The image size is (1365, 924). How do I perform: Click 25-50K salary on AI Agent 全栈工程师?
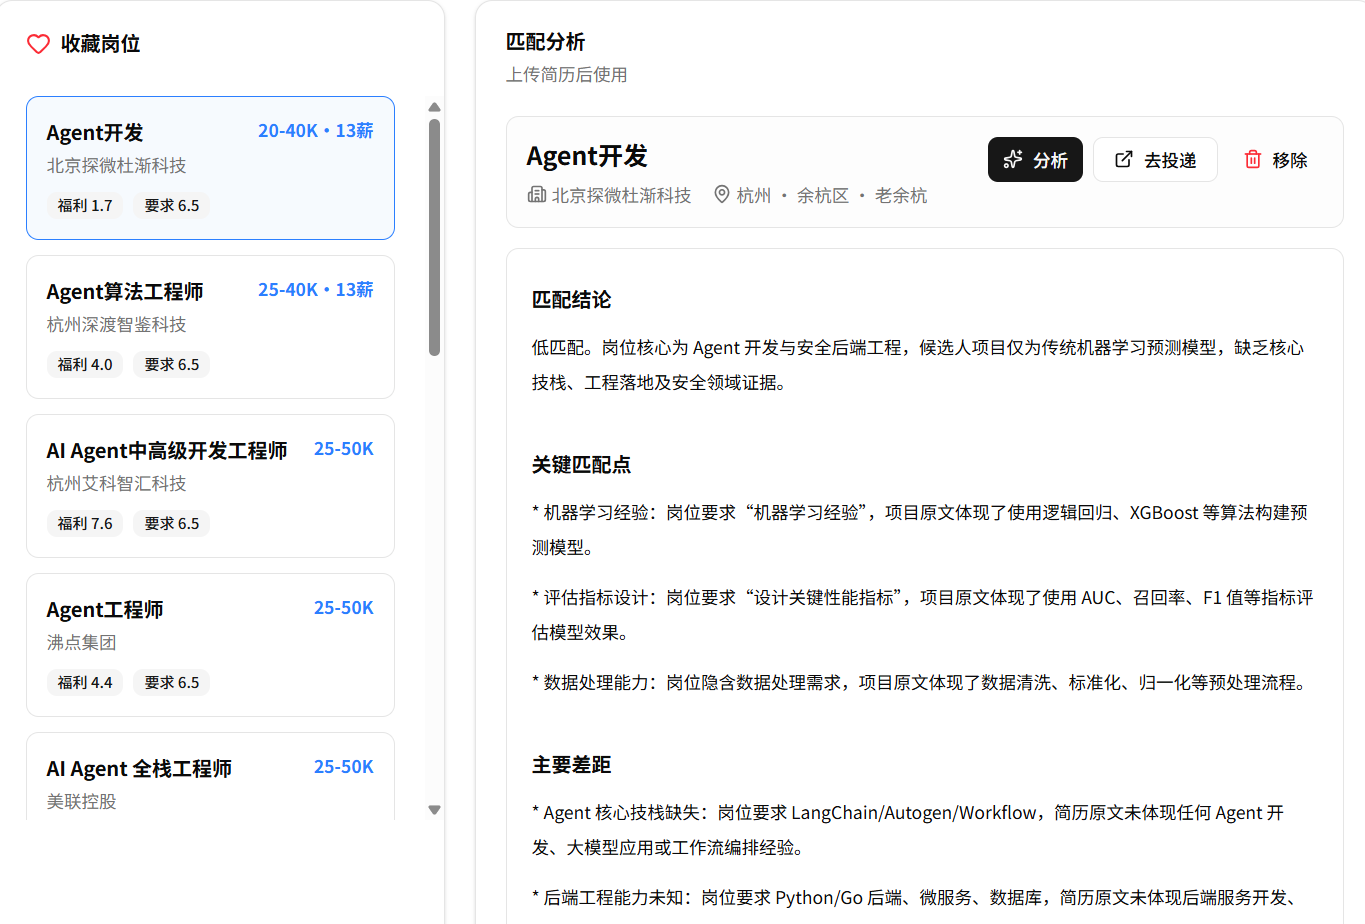[344, 767]
